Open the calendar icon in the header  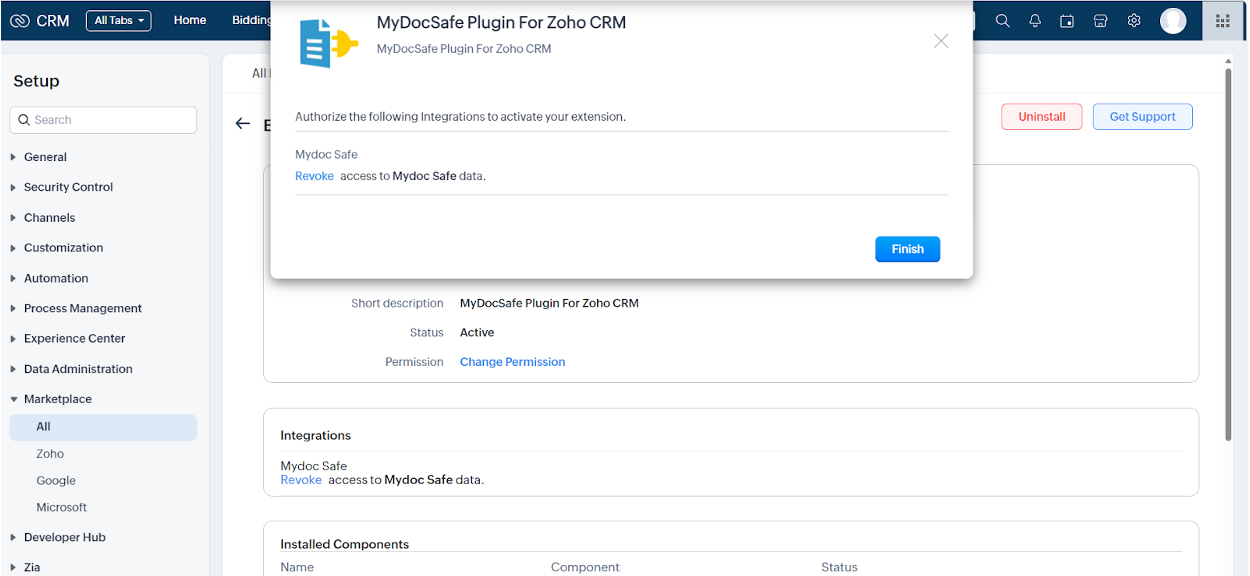(1068, 20)
